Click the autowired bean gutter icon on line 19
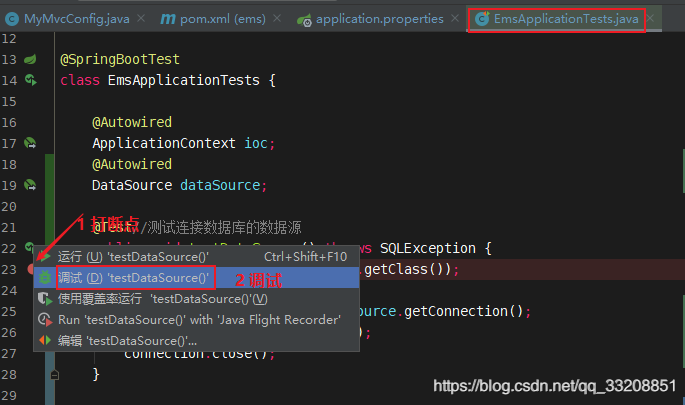 pos(30,185)
